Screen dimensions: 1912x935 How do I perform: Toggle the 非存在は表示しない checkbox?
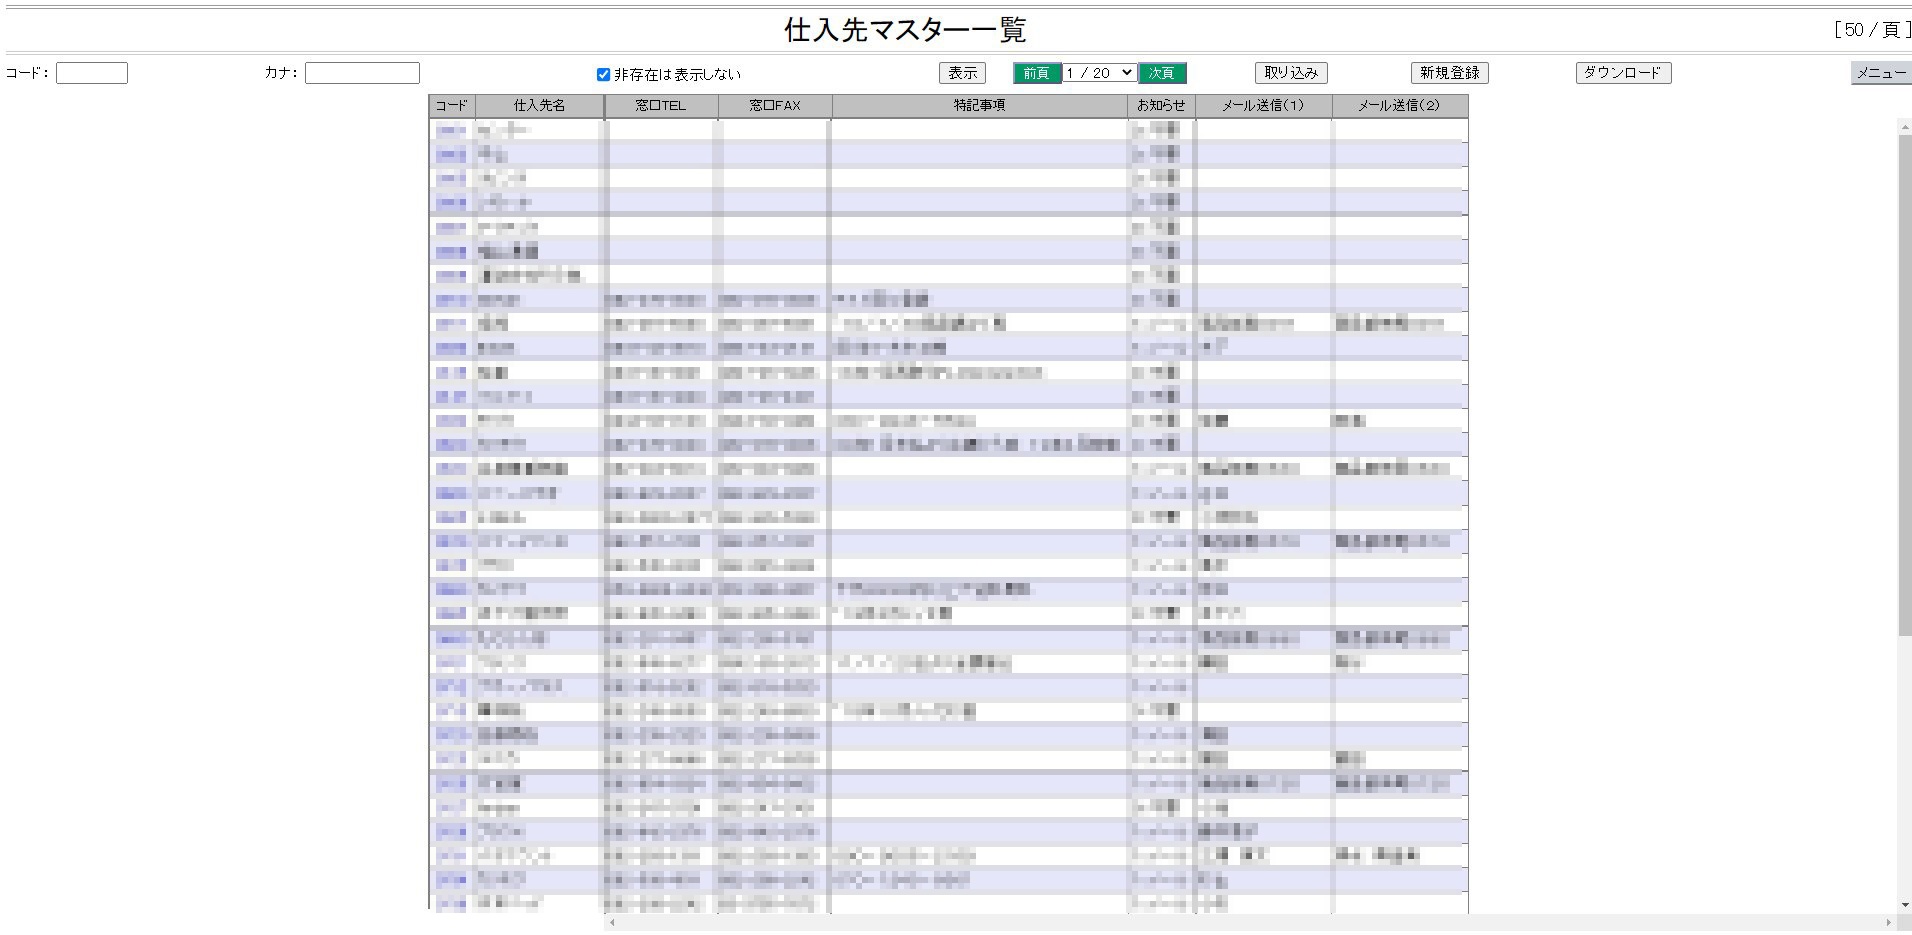pyautogui.click(x=603, y=74)
